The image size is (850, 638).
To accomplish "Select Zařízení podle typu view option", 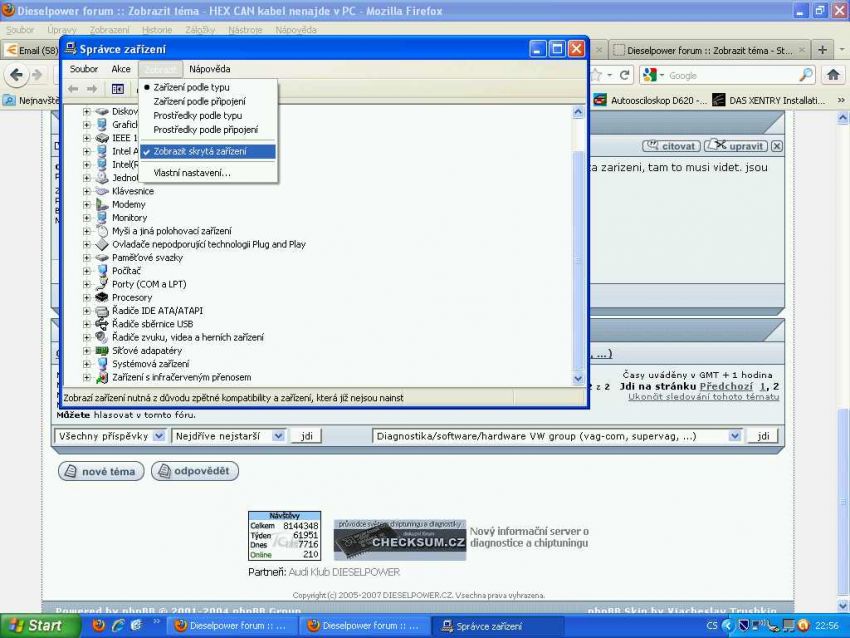I will click(191, 87).
